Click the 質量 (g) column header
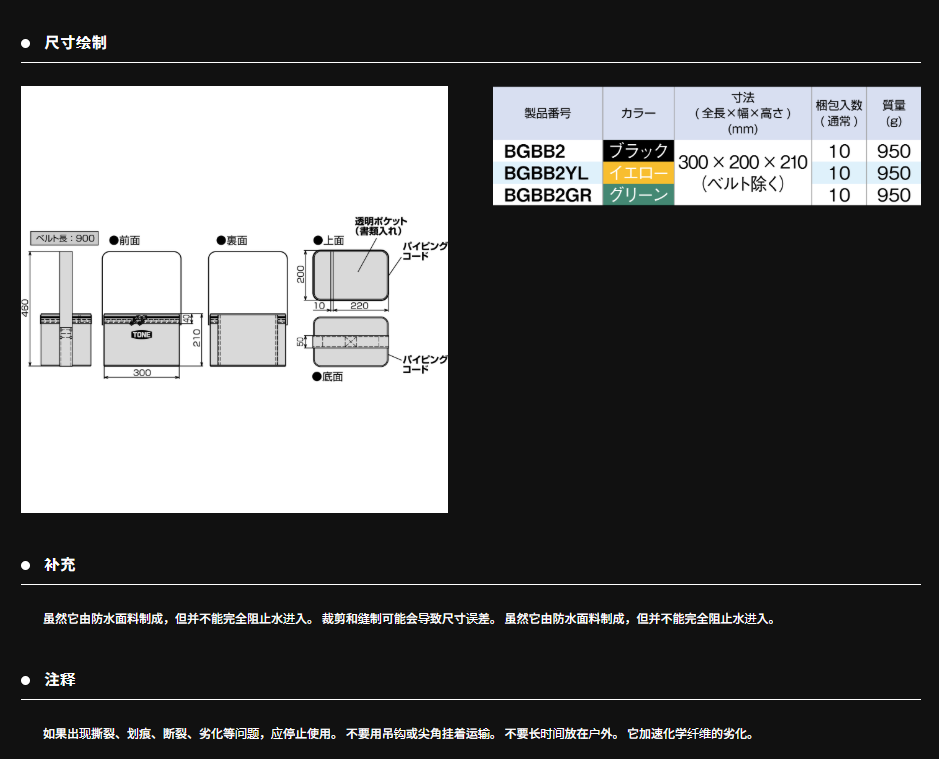 [893, 113]
